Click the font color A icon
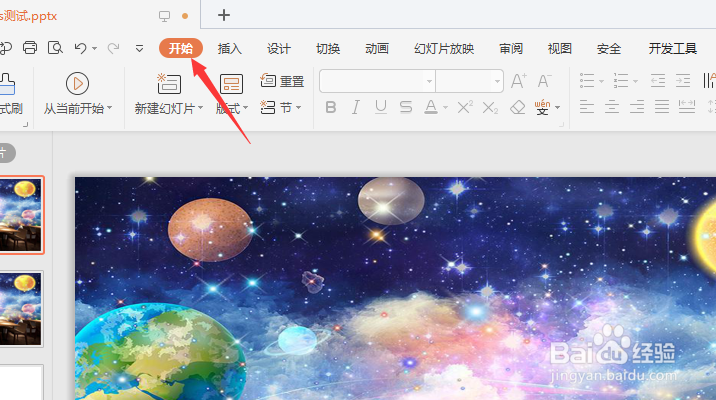716x400 pixels. (431, 108)
